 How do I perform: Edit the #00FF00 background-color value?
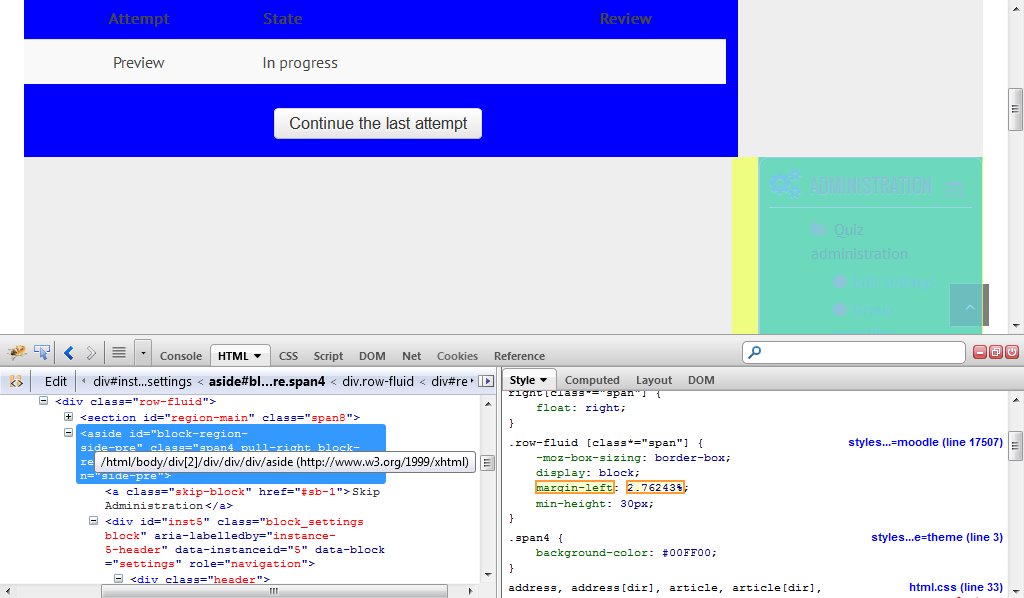(x=688, y=553)
